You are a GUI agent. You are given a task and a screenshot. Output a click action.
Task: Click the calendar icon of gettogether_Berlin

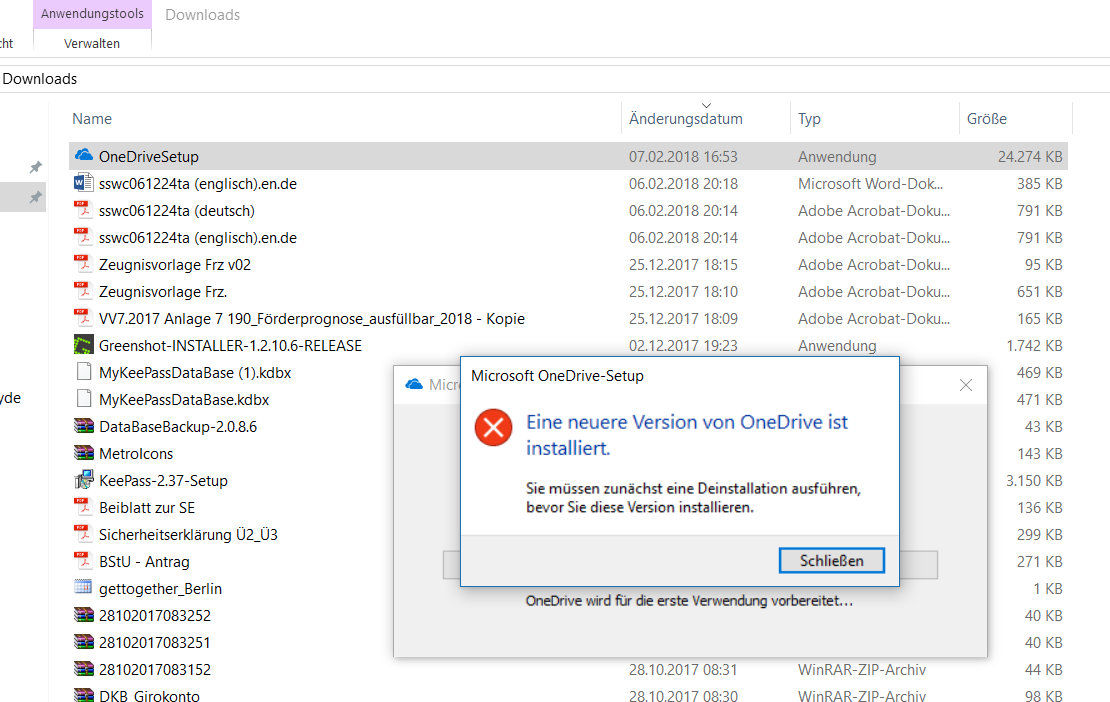tap(84, 587)
